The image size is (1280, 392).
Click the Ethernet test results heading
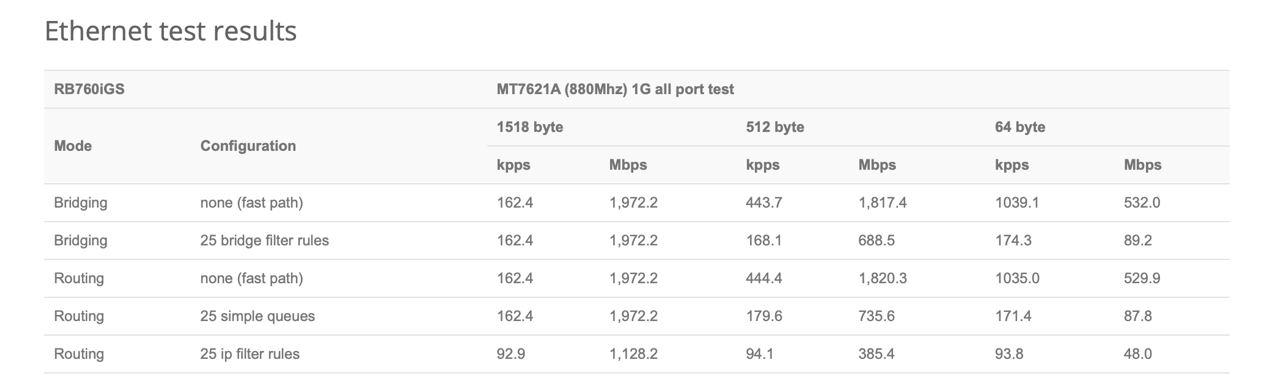pos(170,31)
